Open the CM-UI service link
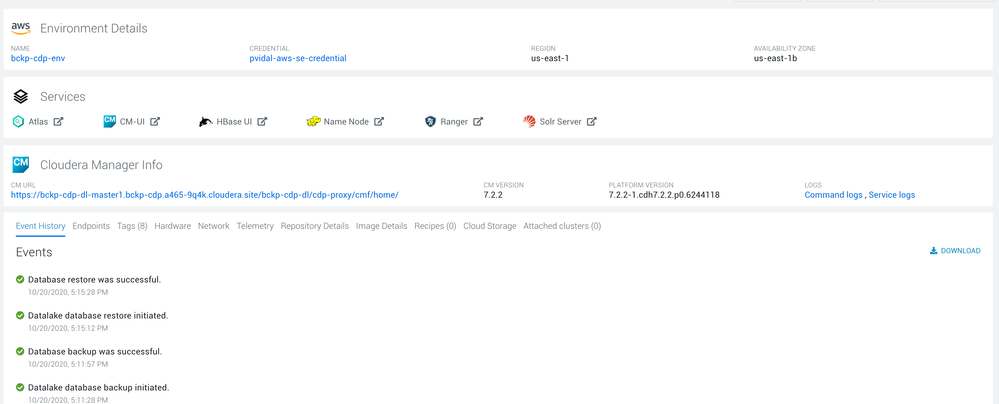 132,122
